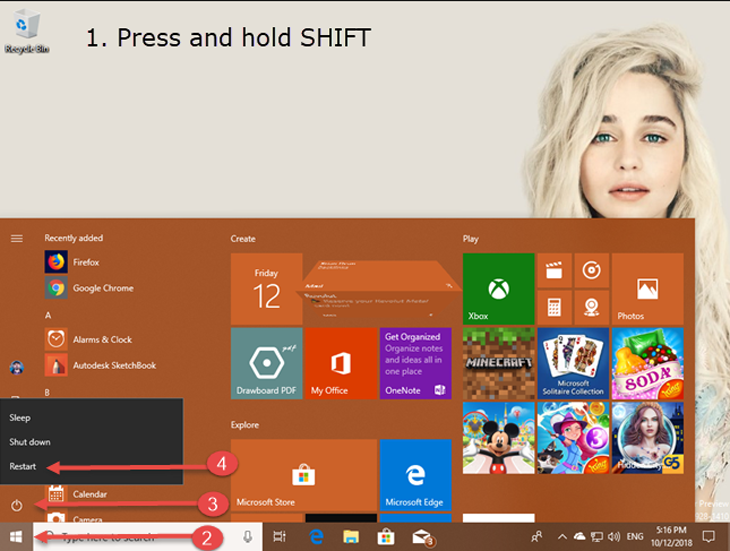Select Restart in the power menu

coord(91,466)
